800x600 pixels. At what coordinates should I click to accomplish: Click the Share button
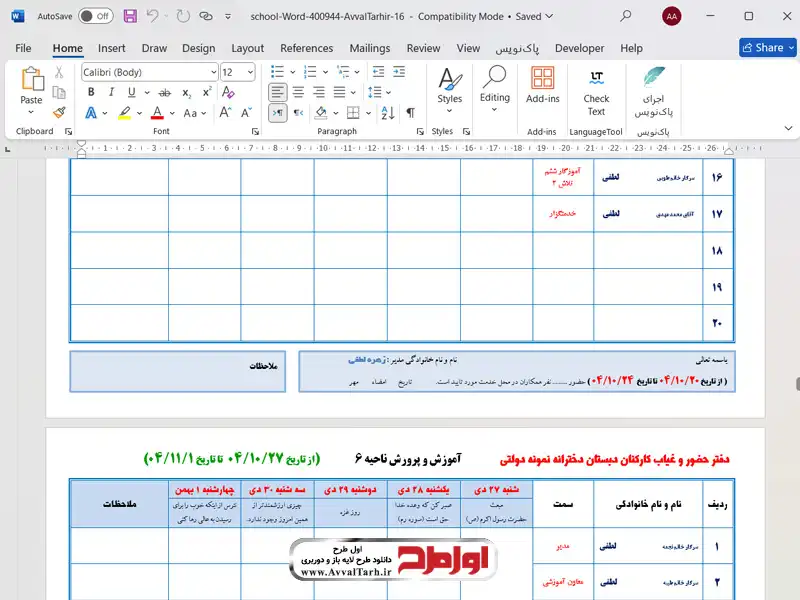767,47
